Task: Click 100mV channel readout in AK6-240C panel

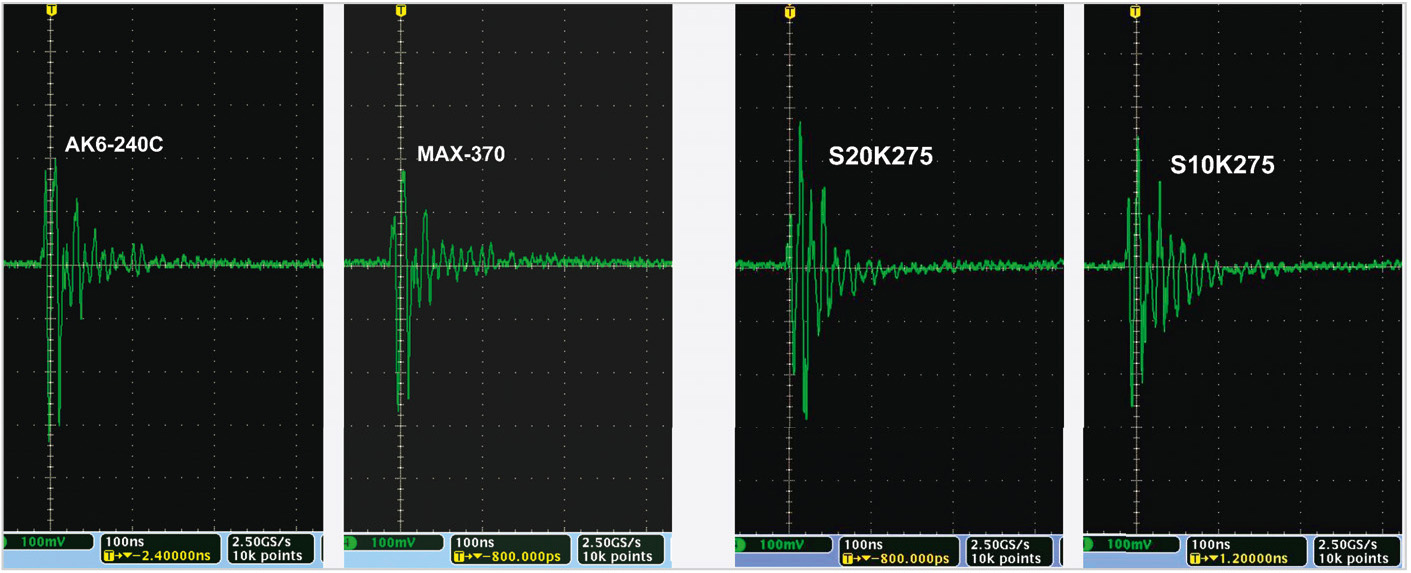Action: 48,543
